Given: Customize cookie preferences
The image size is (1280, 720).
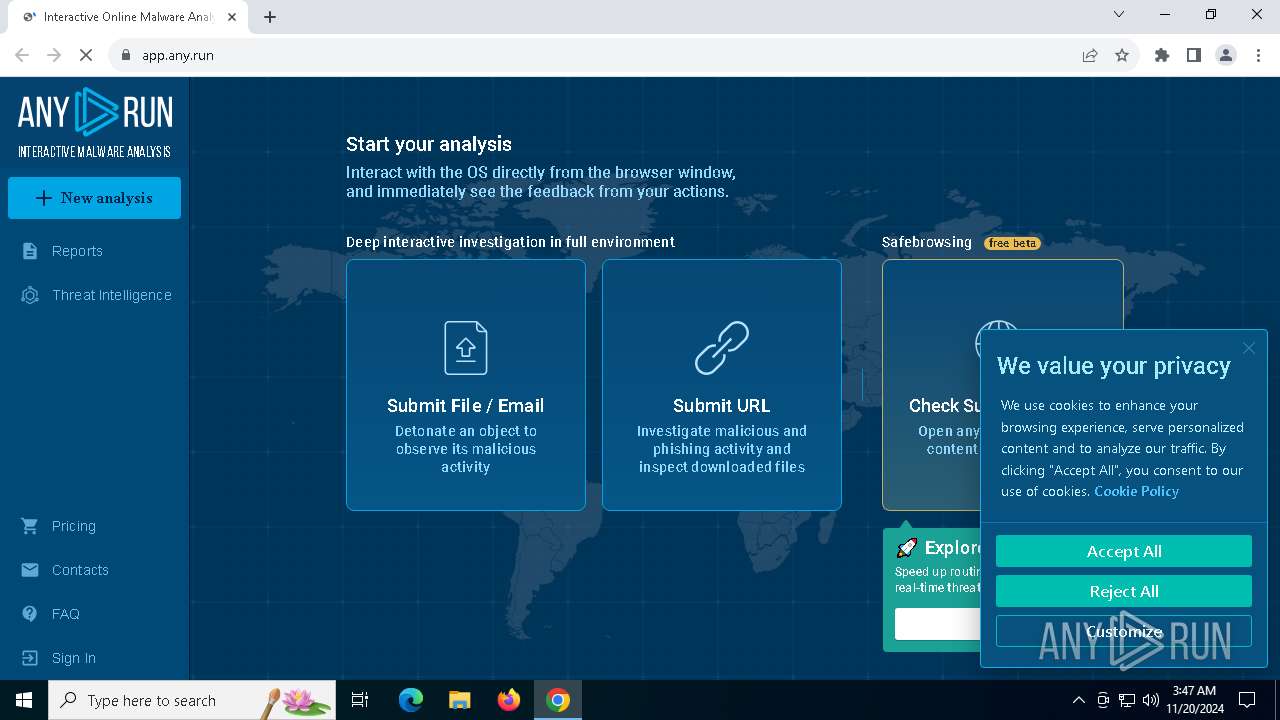Looking at the screenshot, I should (x=1124, y=631).
